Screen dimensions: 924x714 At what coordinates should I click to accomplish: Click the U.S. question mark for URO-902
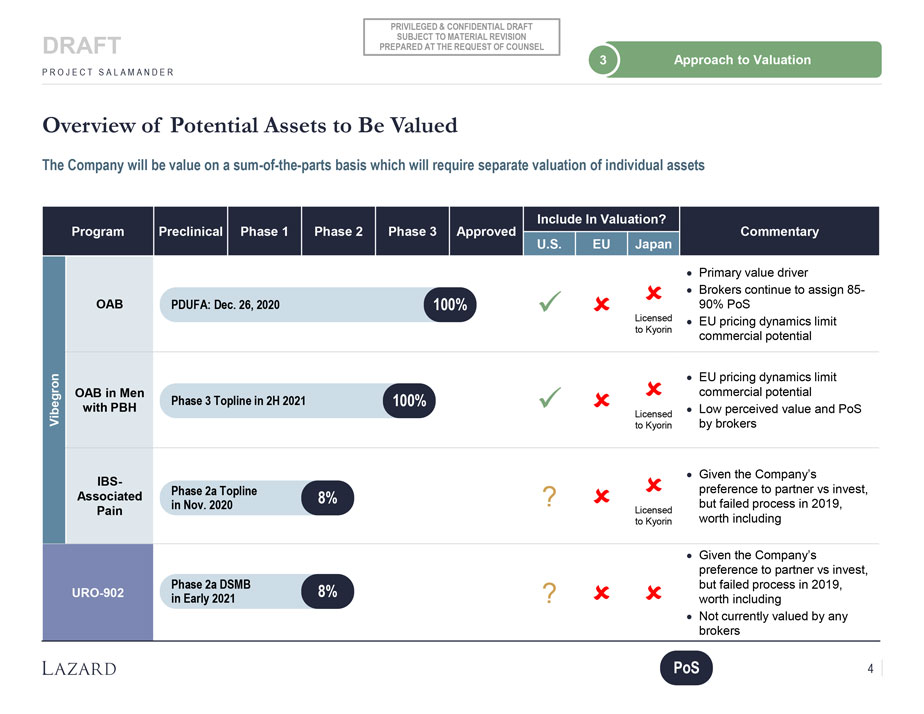point(548,593)
